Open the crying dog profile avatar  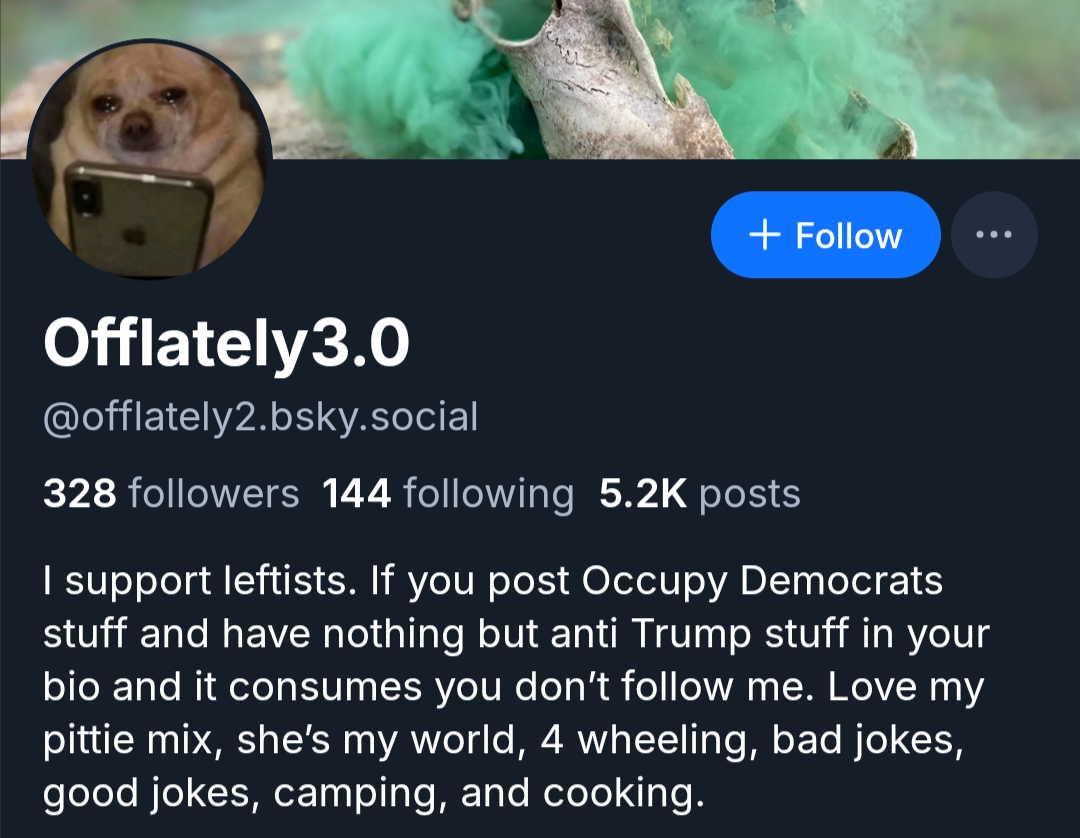[x=150, y=160]
